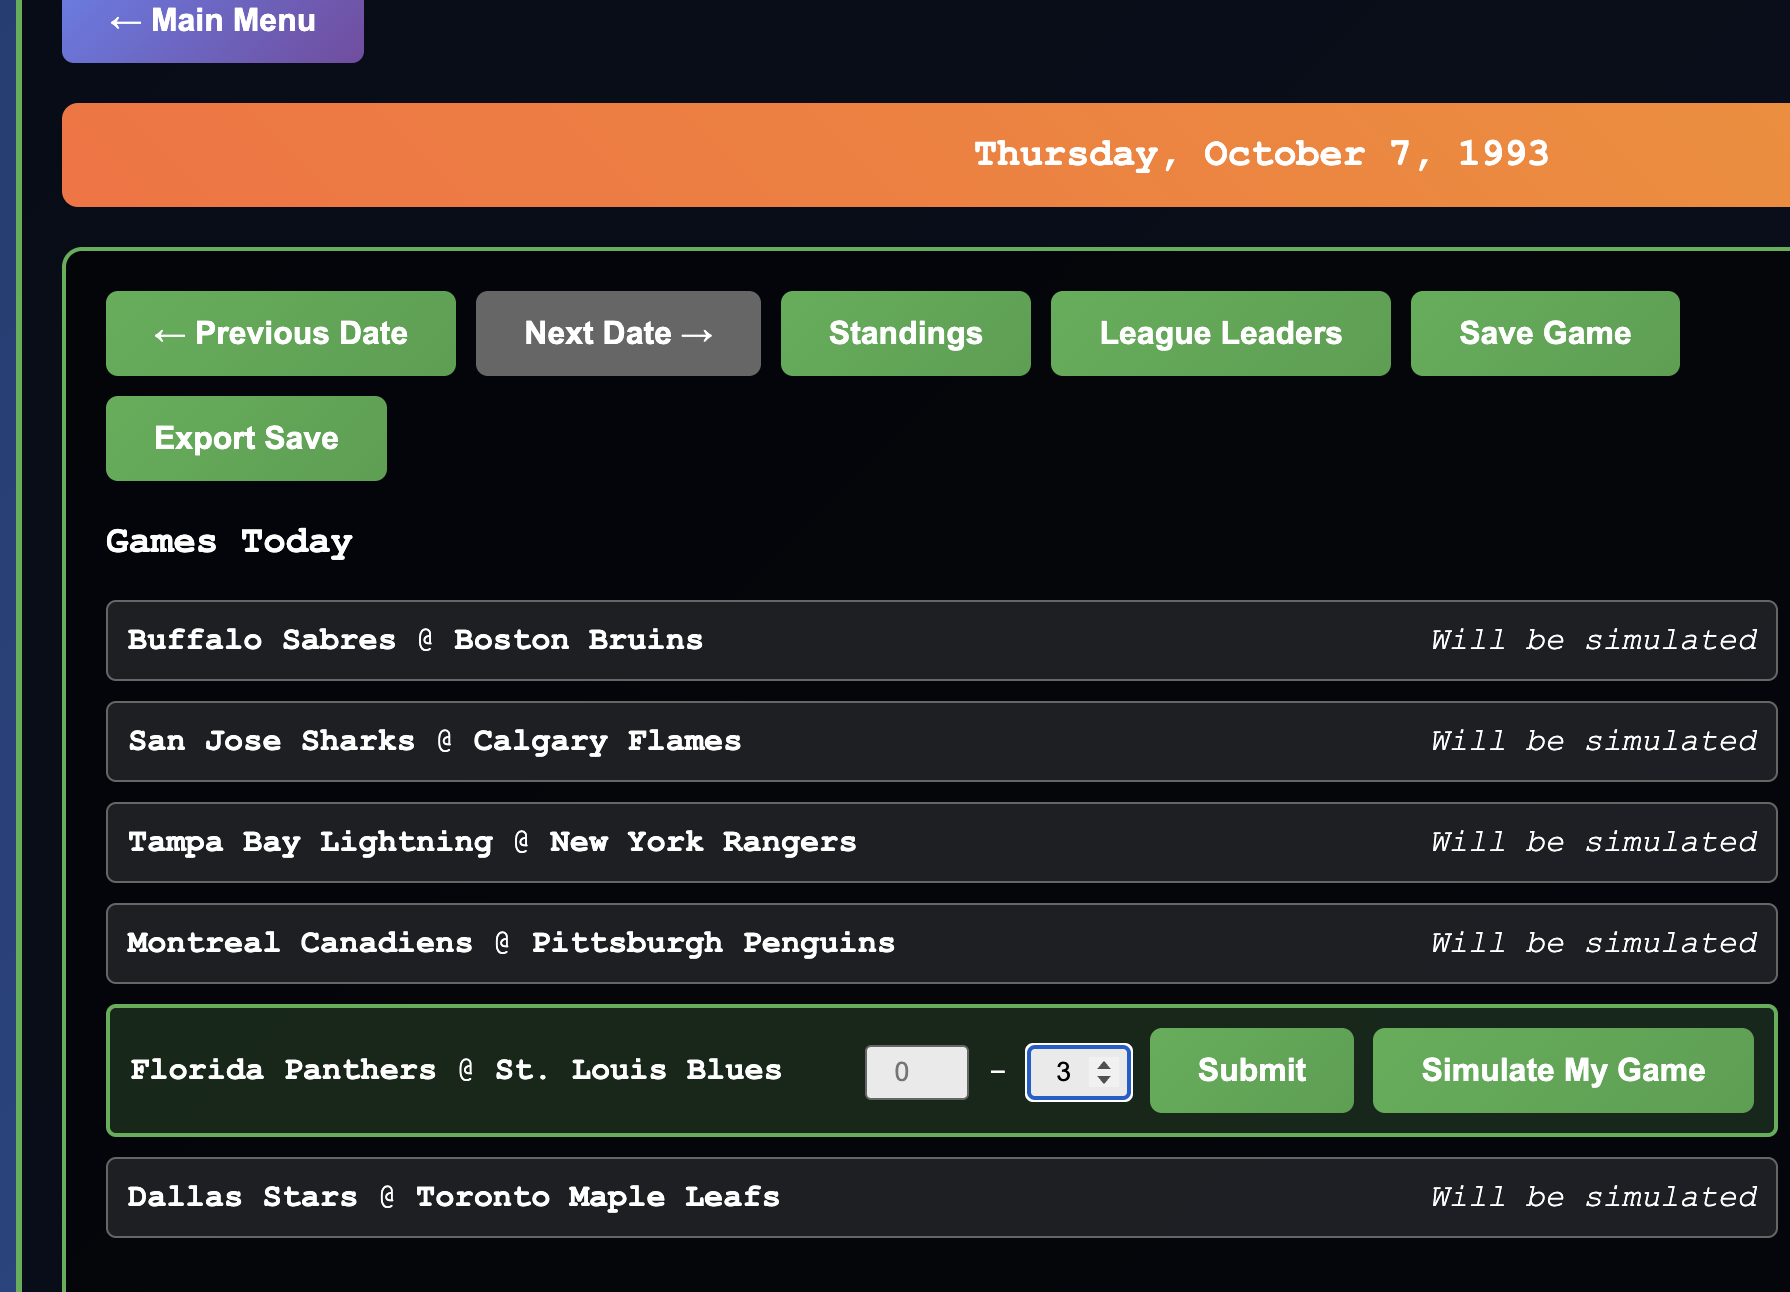The width and height of the screenshot is (1790, 1292).
Task: Click the Export Save button
Action: point(246,438)
